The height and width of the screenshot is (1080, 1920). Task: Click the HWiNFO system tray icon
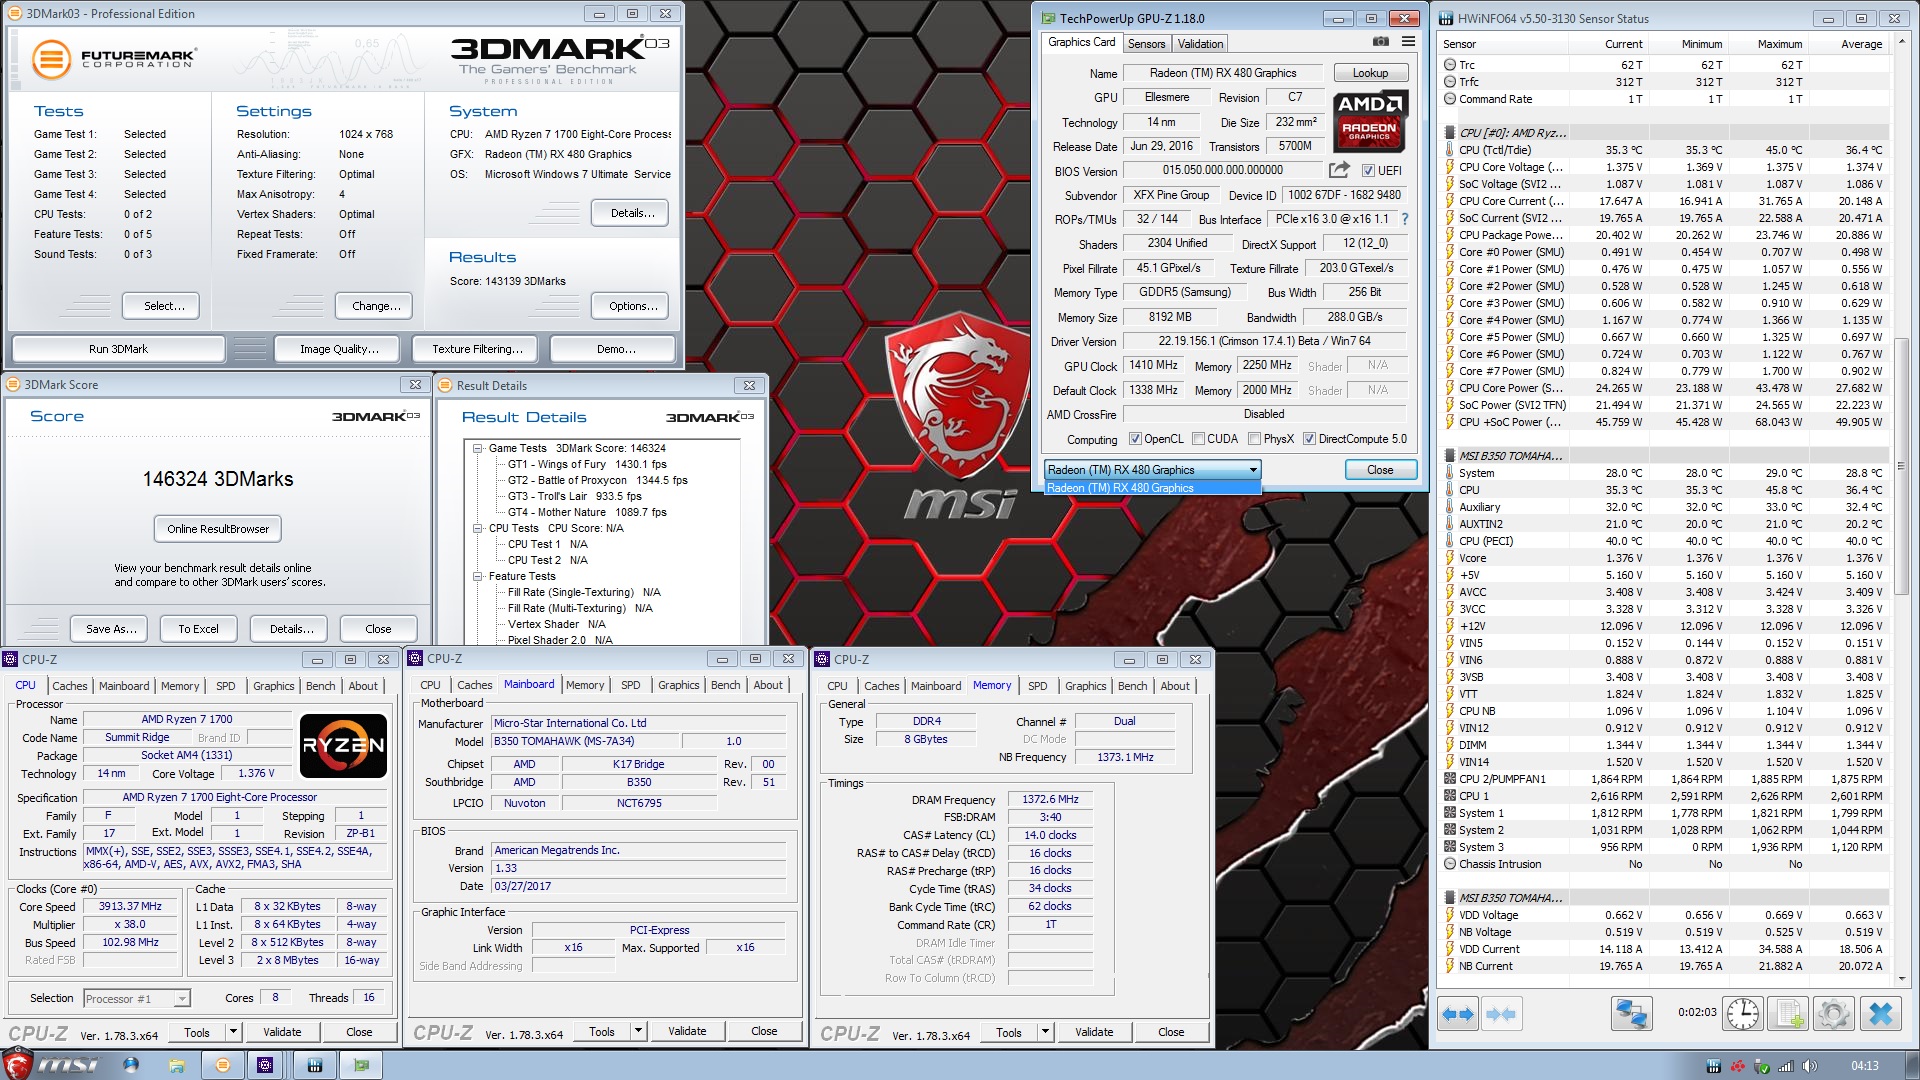tap(1713, 1066)
